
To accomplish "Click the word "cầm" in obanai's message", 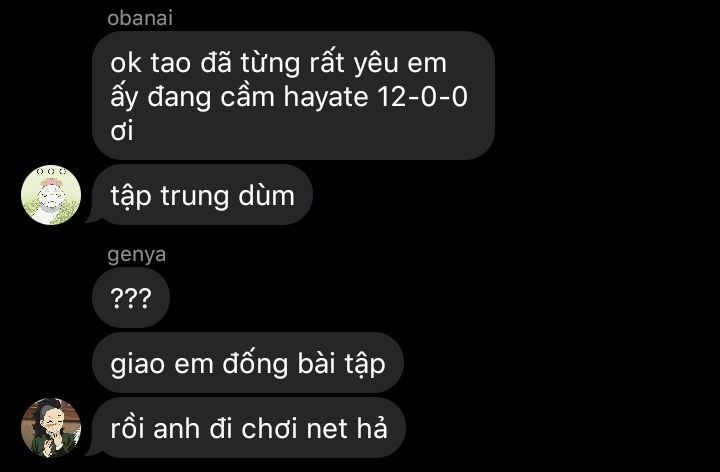I will (x=247, y=96).
